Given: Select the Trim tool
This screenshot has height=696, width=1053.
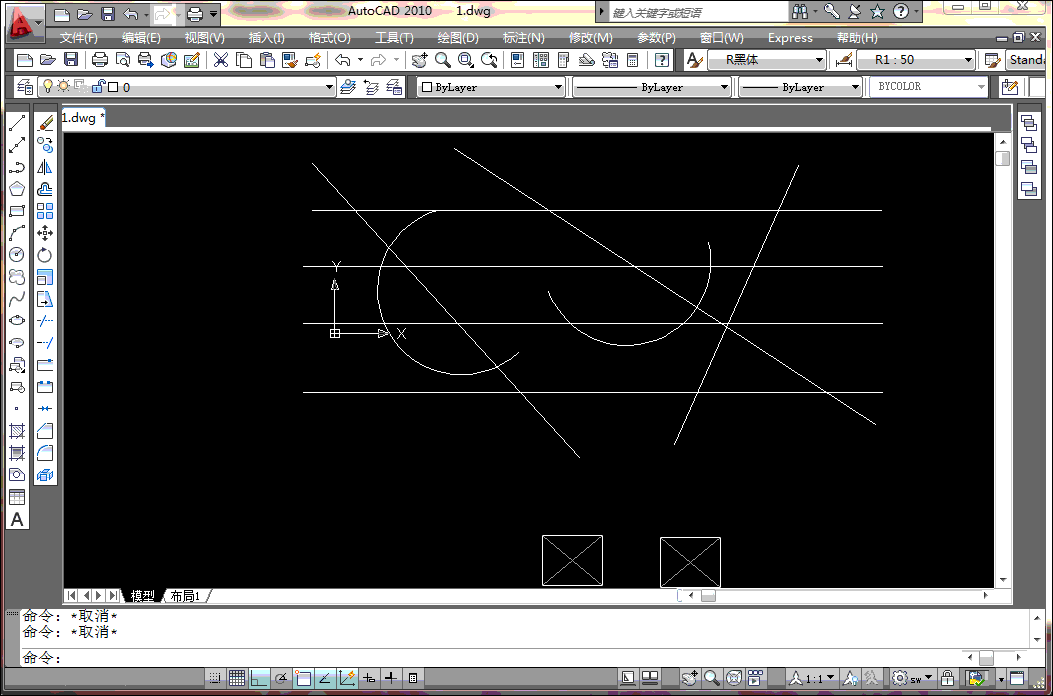Looking at the screenshot, I should click(x=45, y=320).
